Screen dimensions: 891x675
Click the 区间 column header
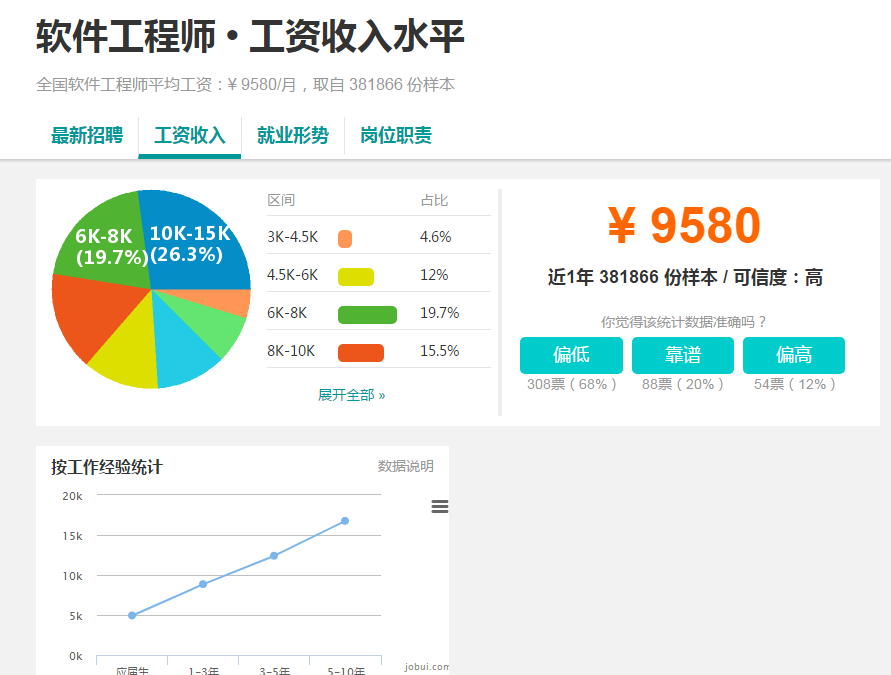click(281, 201)
